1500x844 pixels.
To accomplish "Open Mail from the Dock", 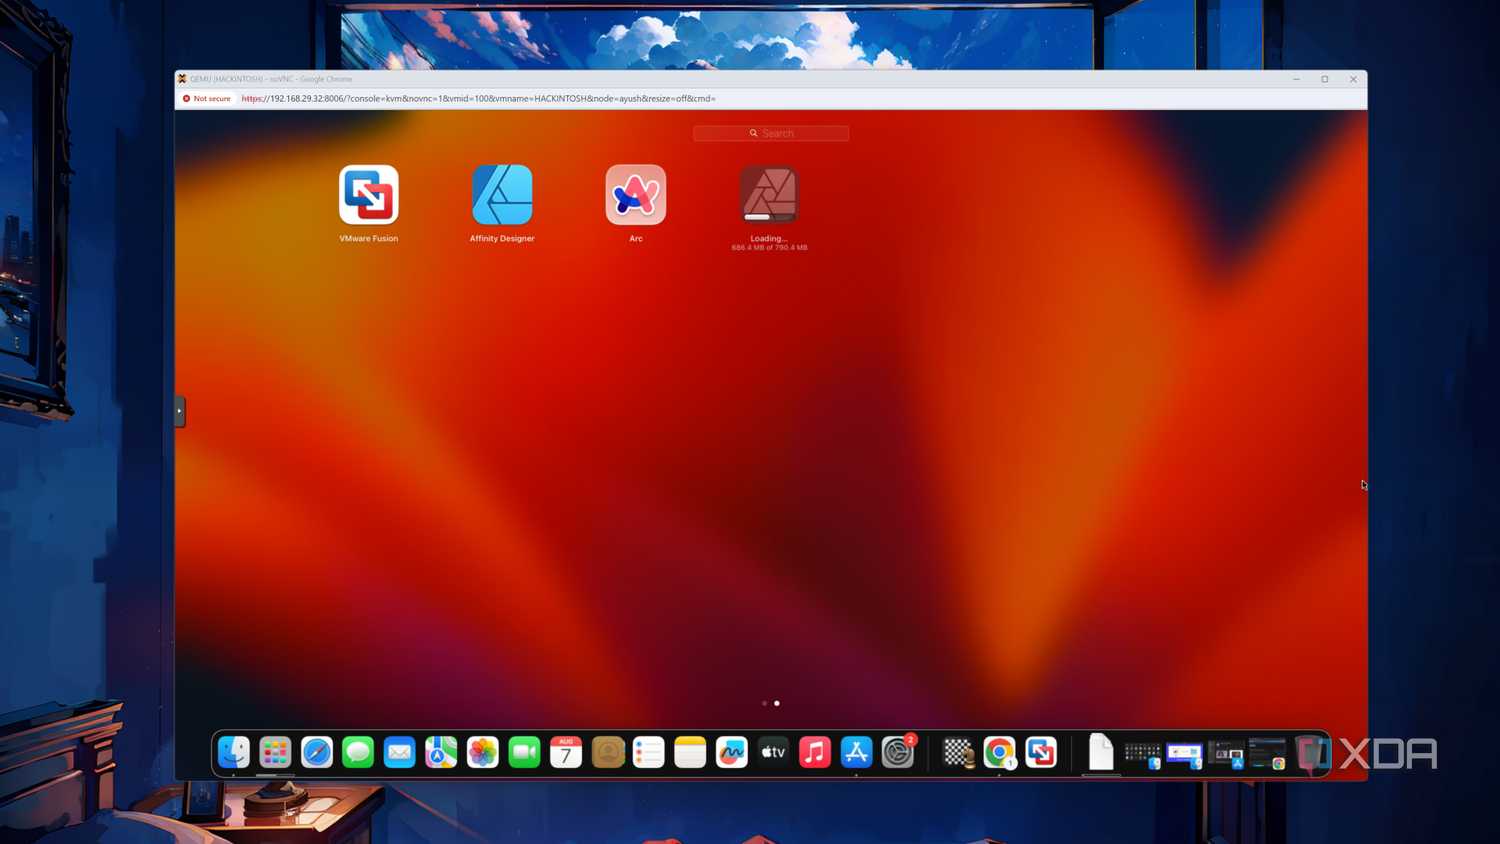I will click(400, 752).
